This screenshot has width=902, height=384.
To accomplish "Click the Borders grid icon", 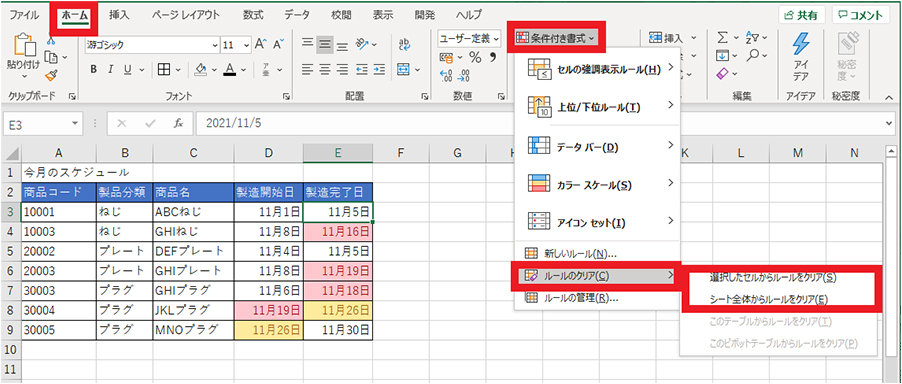I will 164,70.
